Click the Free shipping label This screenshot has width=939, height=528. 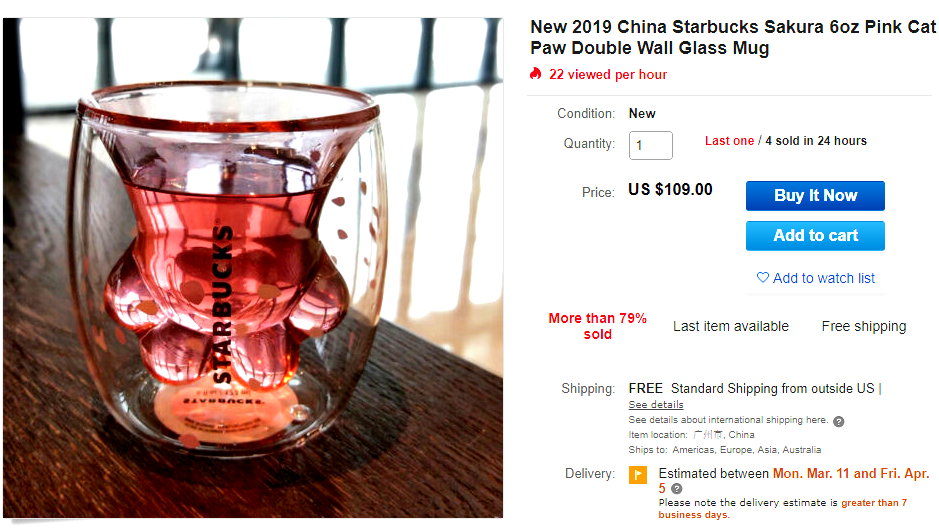click(x=863, y=326)
